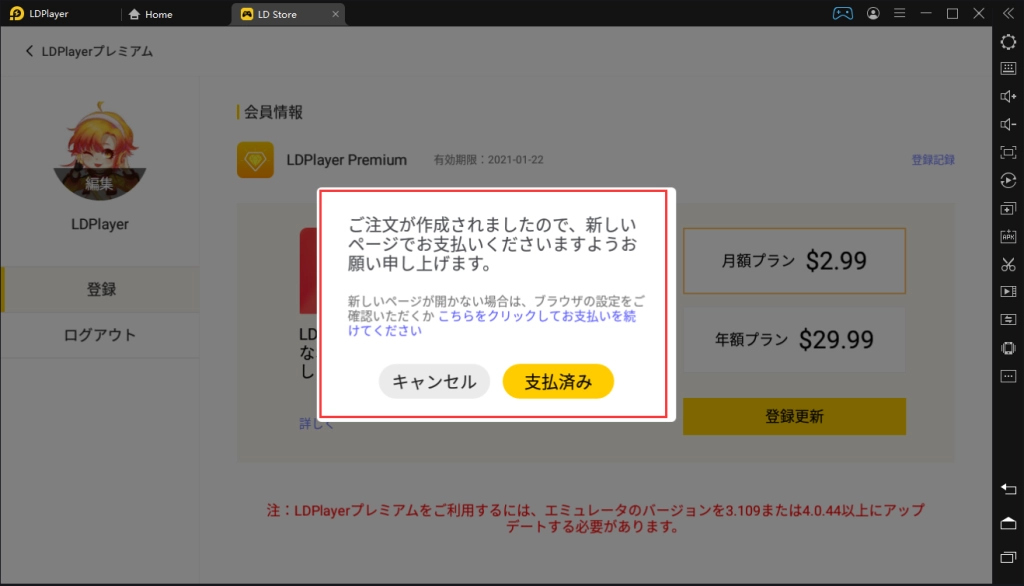Click 会員情報 heading
Viewport: 1024px width, 586px height.
[273, 112]
